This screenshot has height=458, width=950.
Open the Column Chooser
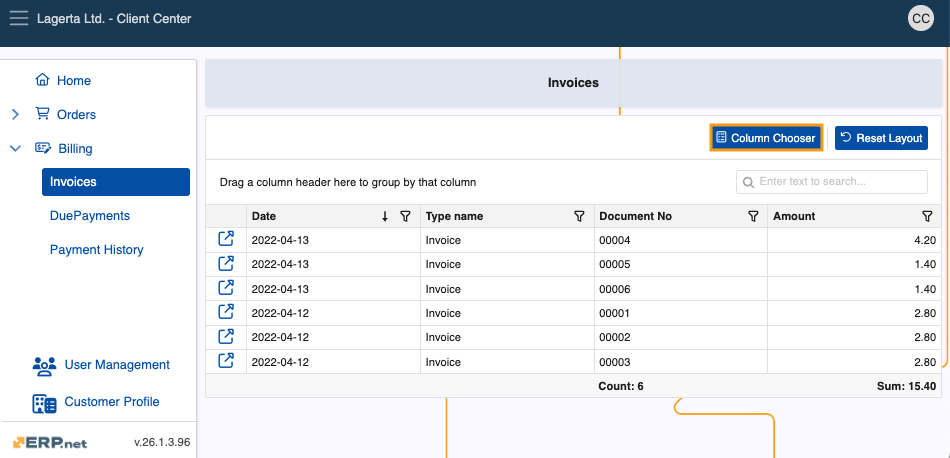click(x=766, y=138)
